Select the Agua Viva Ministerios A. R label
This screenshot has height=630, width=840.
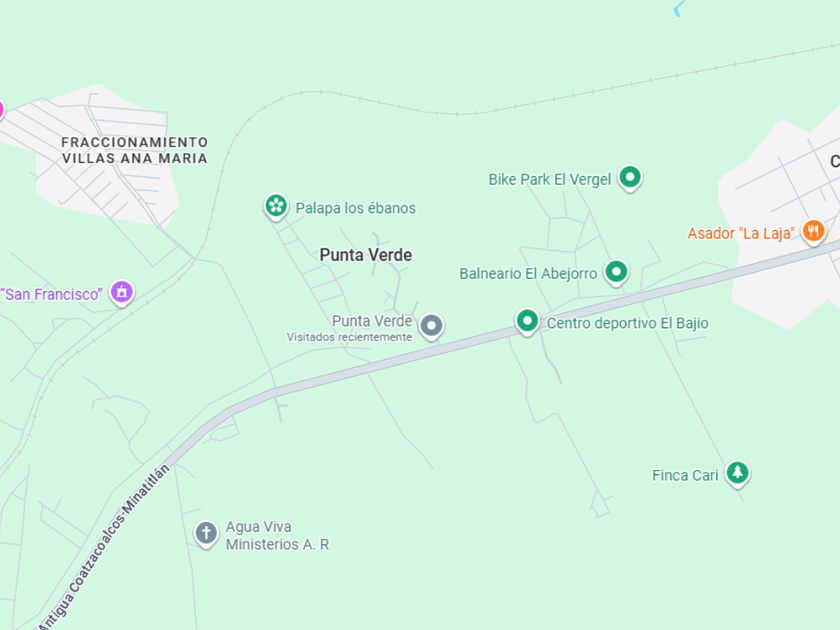click(x=278, y=536)
